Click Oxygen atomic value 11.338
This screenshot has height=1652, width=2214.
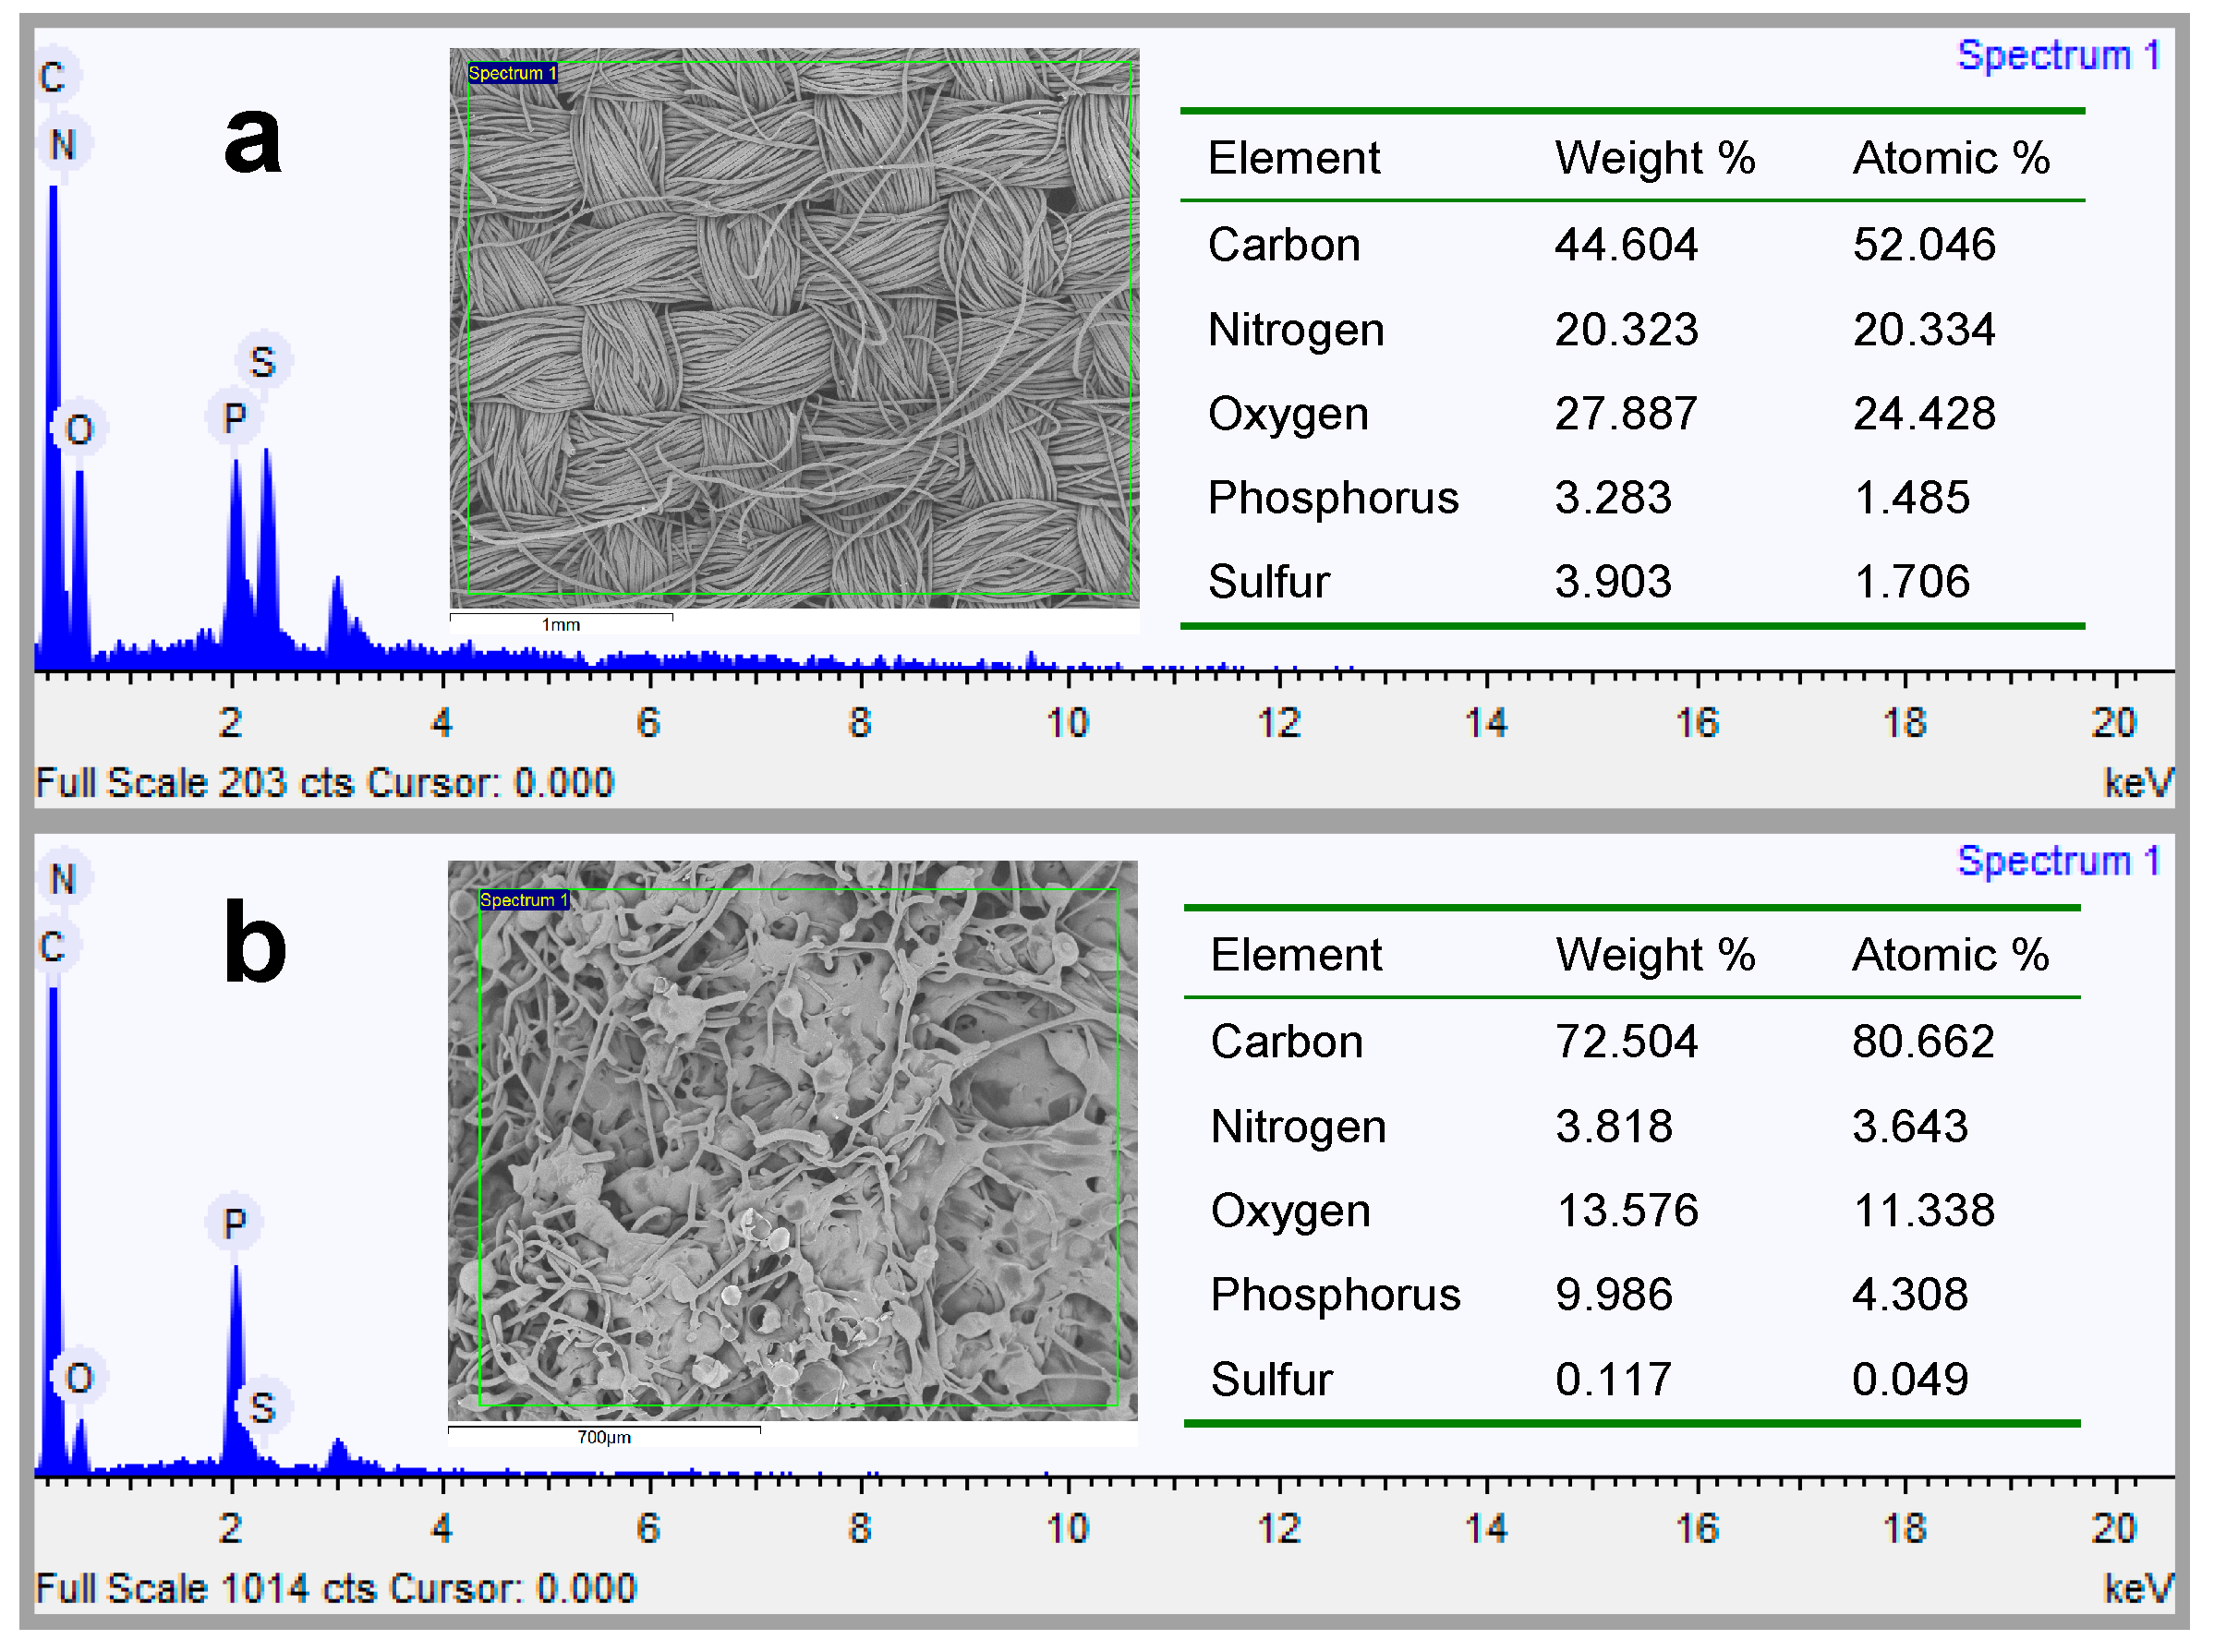point(1925,1211)
